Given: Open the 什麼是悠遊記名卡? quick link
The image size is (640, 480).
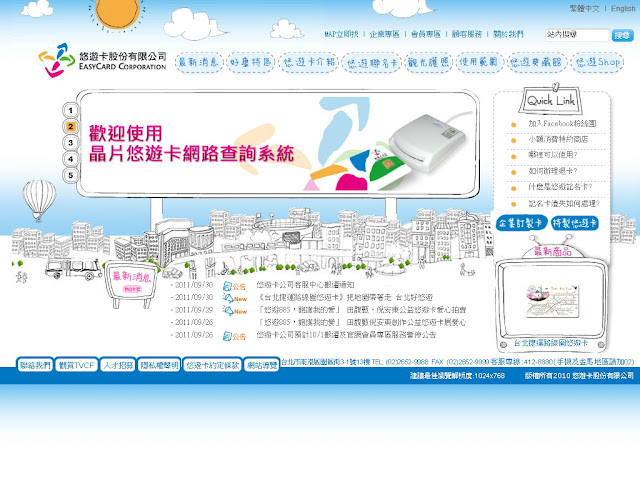Looking at the screenshot, I should pos(560,187).
